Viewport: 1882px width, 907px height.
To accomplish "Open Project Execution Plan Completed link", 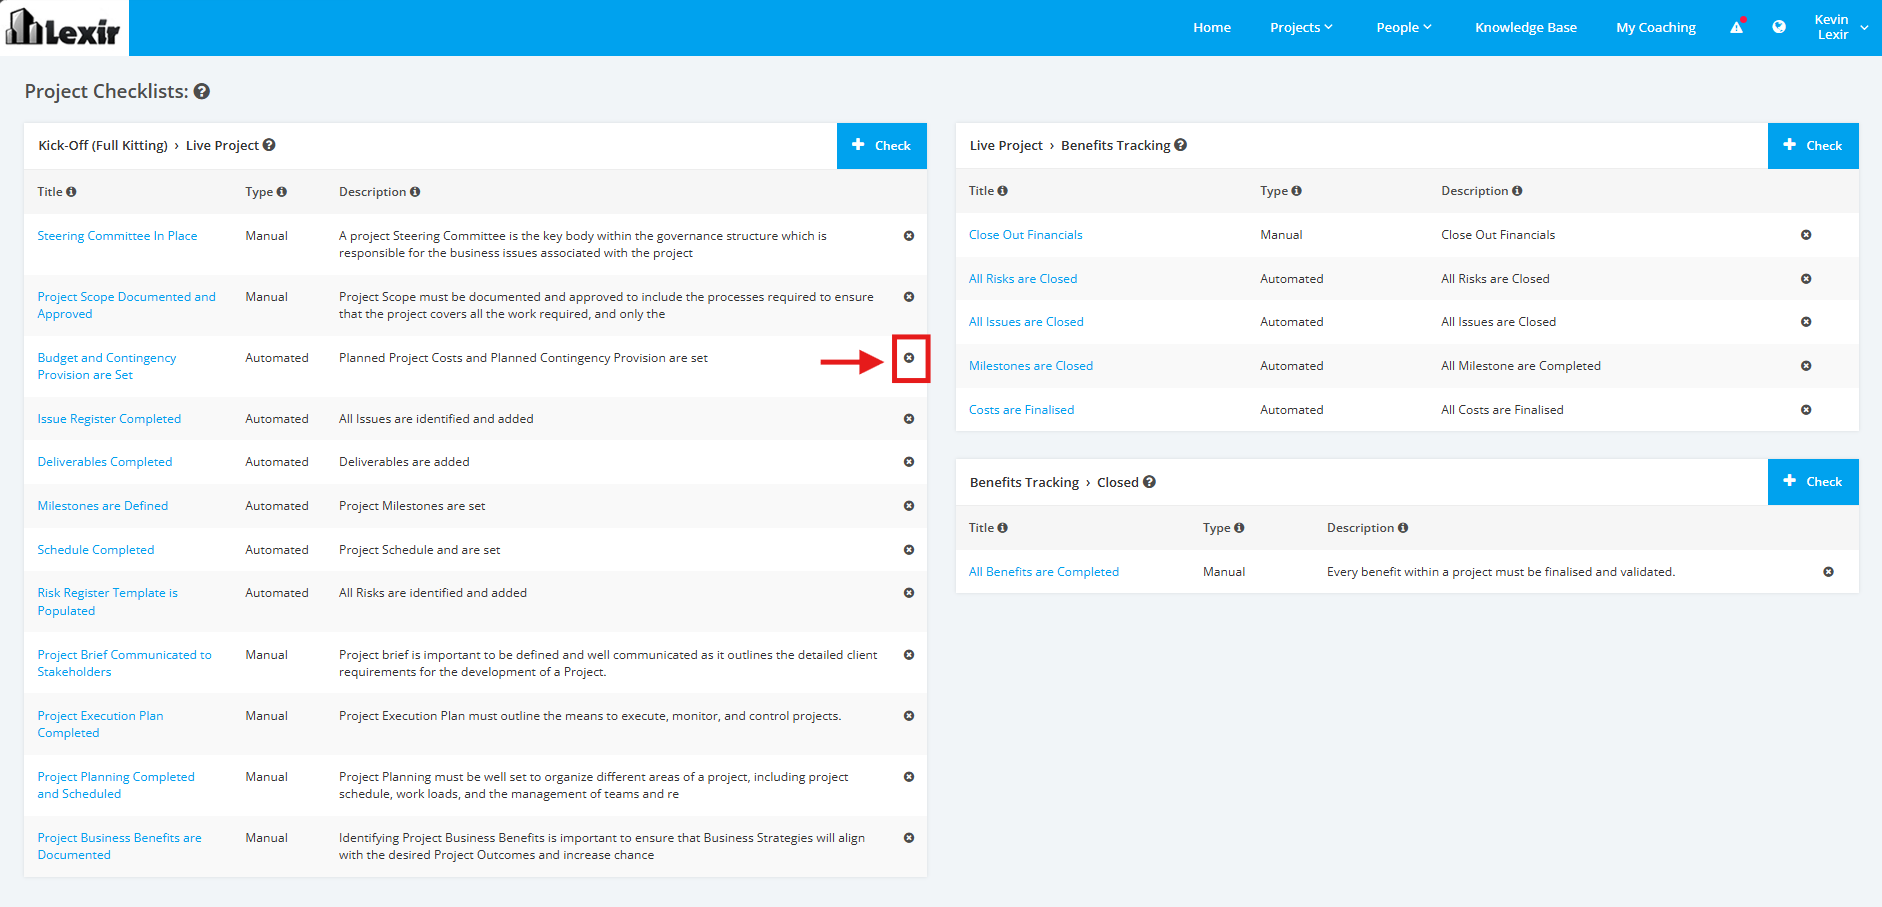I will tap(100, 724).
